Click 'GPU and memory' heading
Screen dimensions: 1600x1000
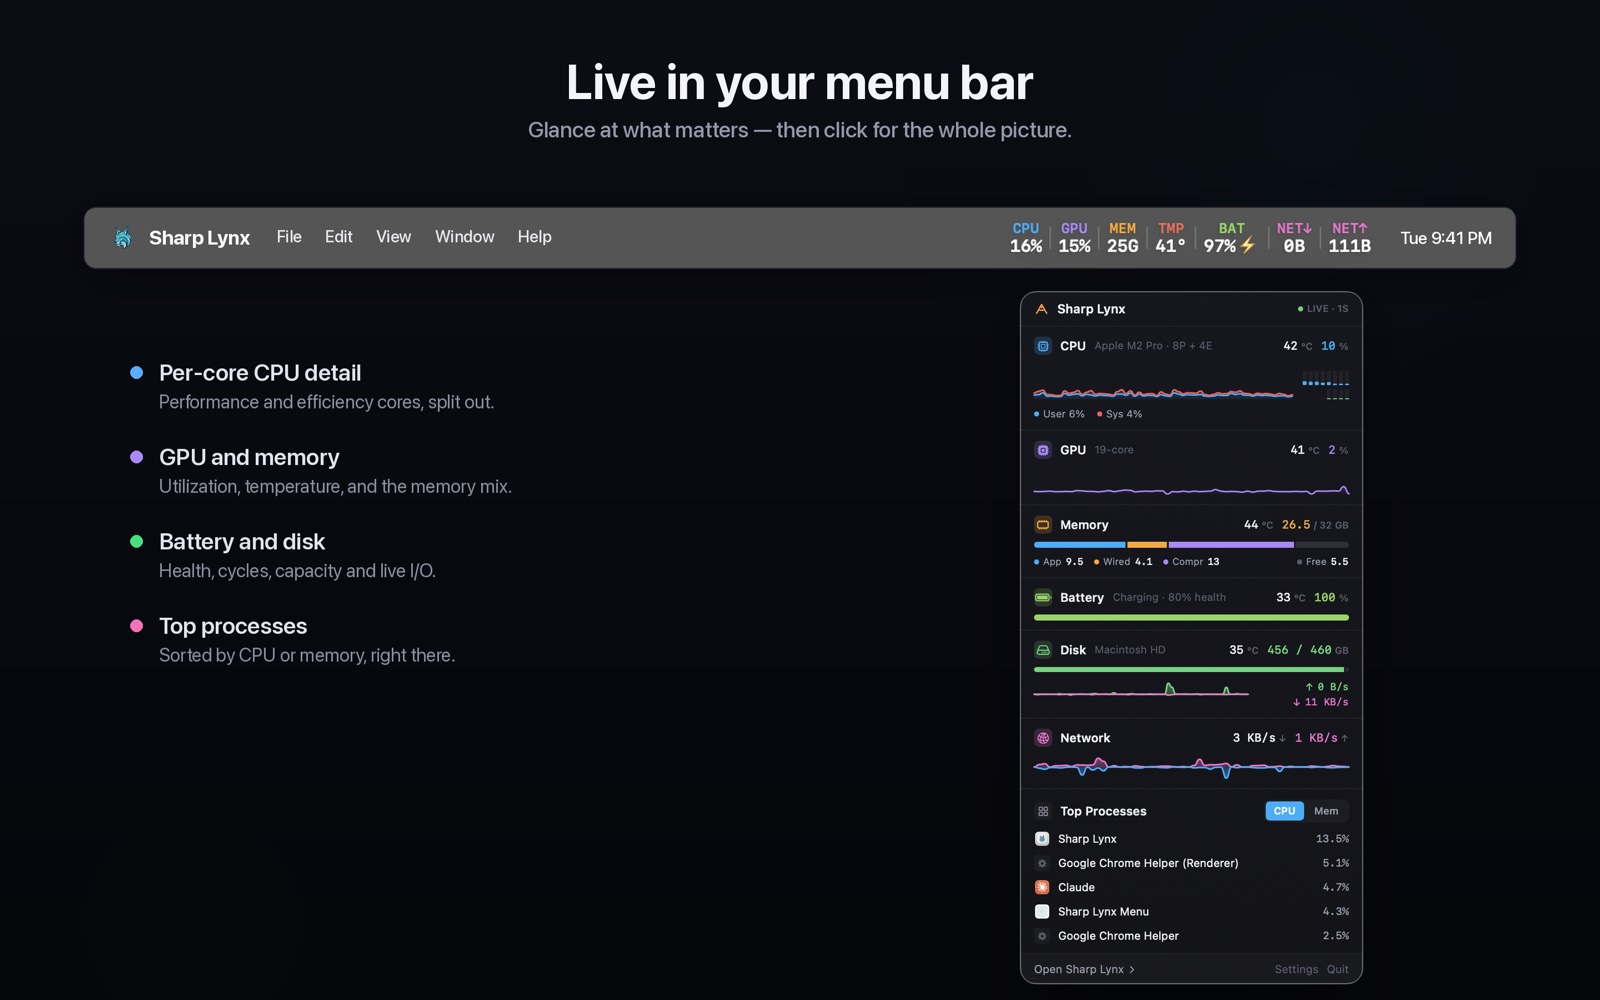(249, 457)
